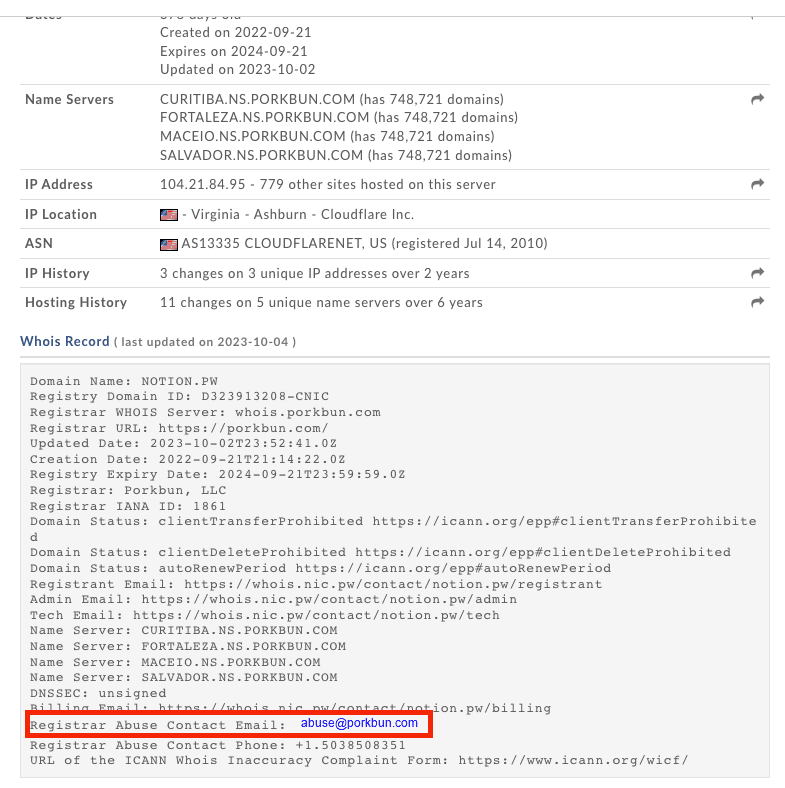Click clientDeleteProhibited domain status line
The width and height of the screenshot is (785, 788).
380,552
